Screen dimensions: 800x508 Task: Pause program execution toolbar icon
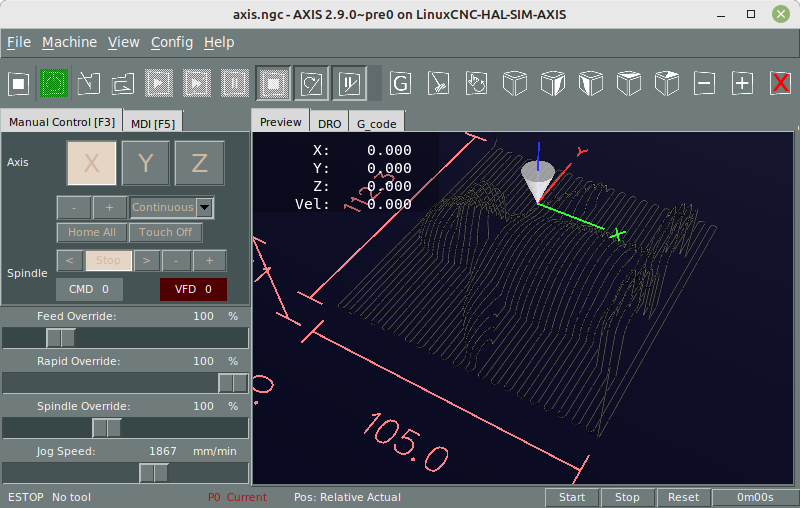tap(235, 83)
